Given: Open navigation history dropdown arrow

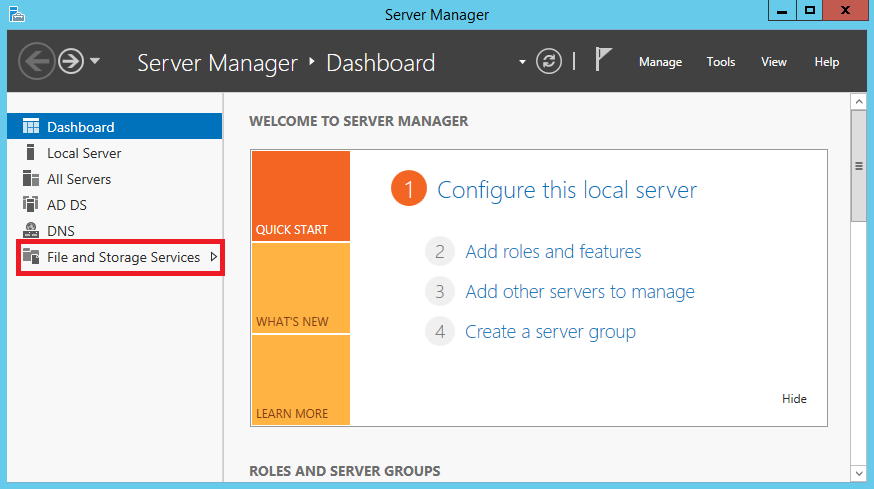Looking at the screenshot, I should (95, 62).
